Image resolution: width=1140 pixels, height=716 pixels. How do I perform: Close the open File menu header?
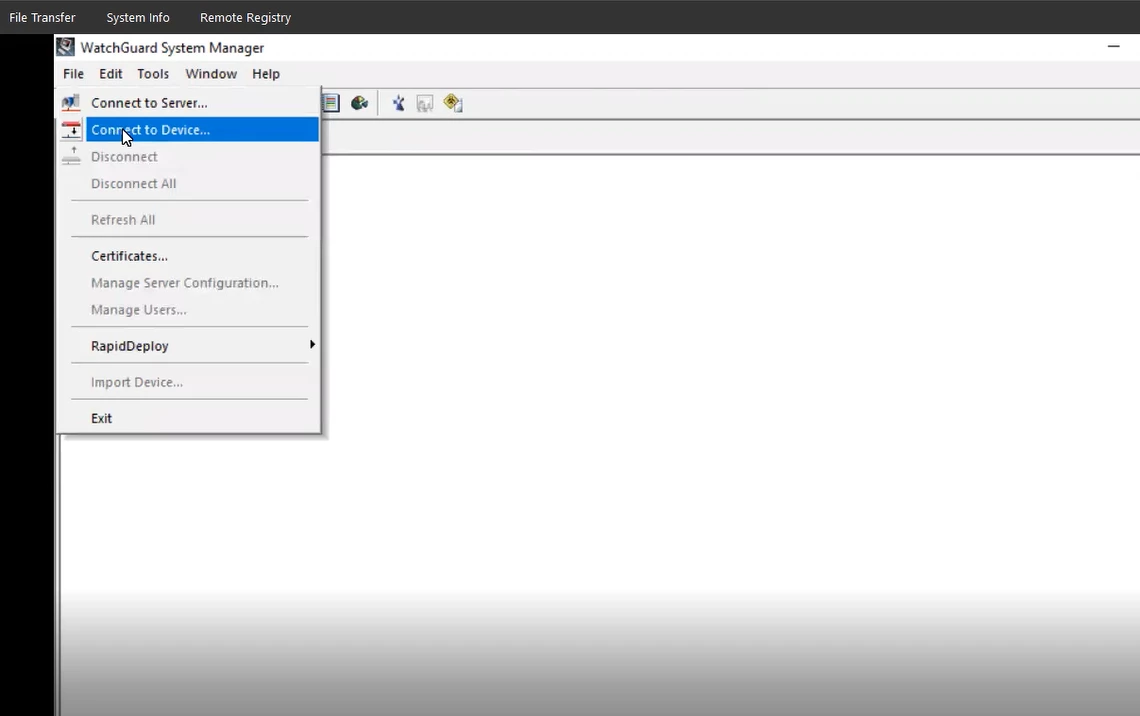point(73,73)
